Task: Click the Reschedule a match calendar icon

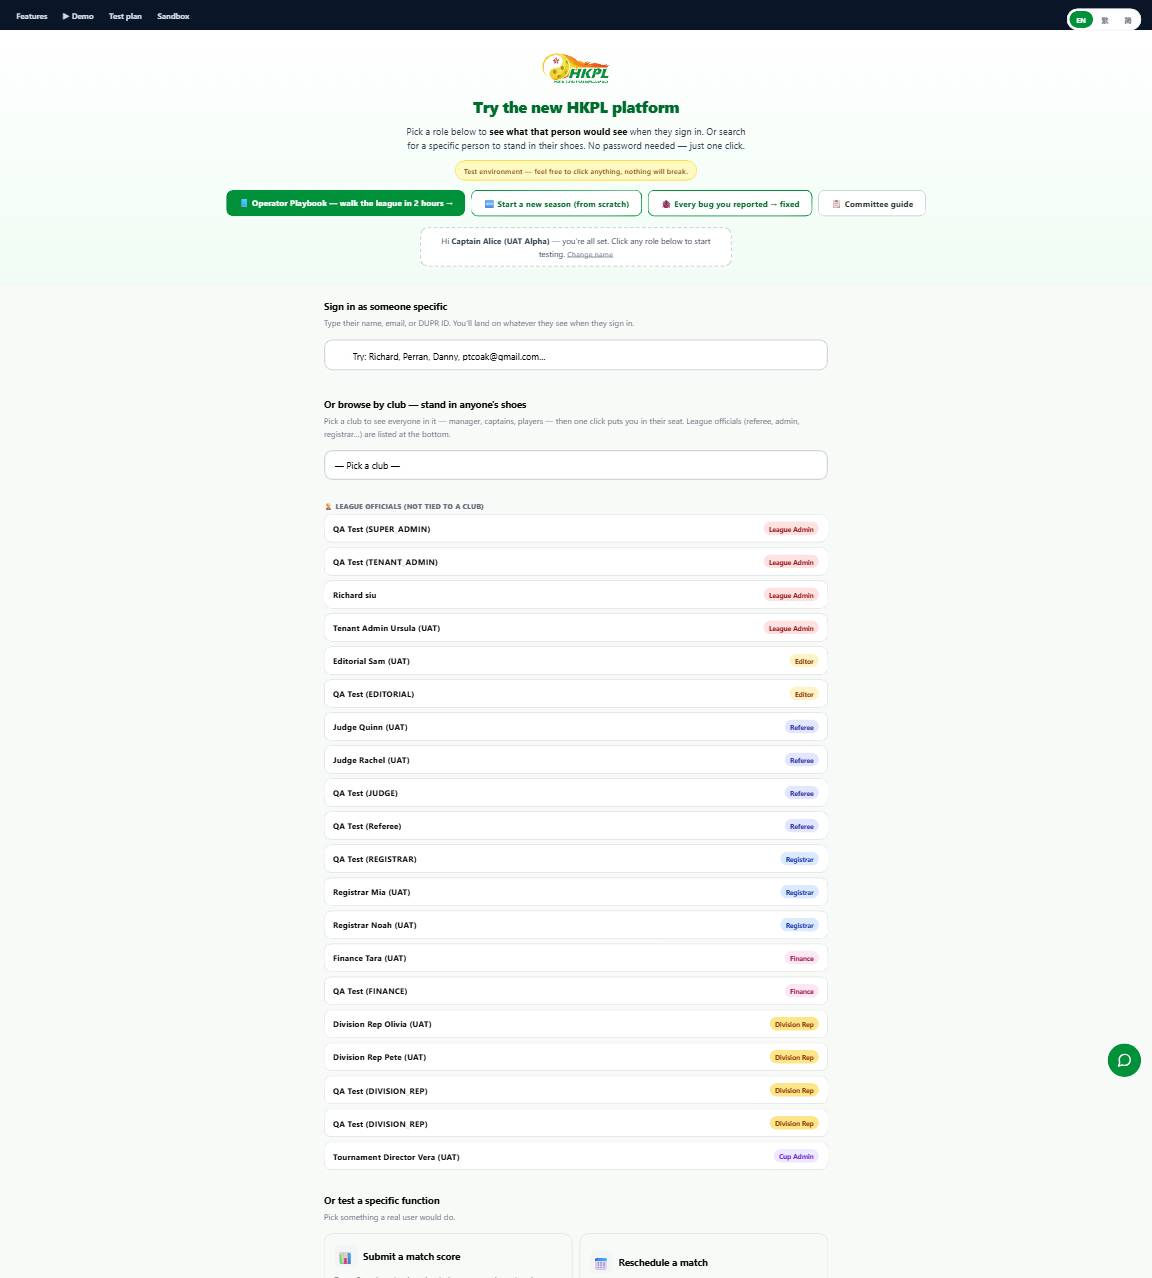Action: [601, 1263]
